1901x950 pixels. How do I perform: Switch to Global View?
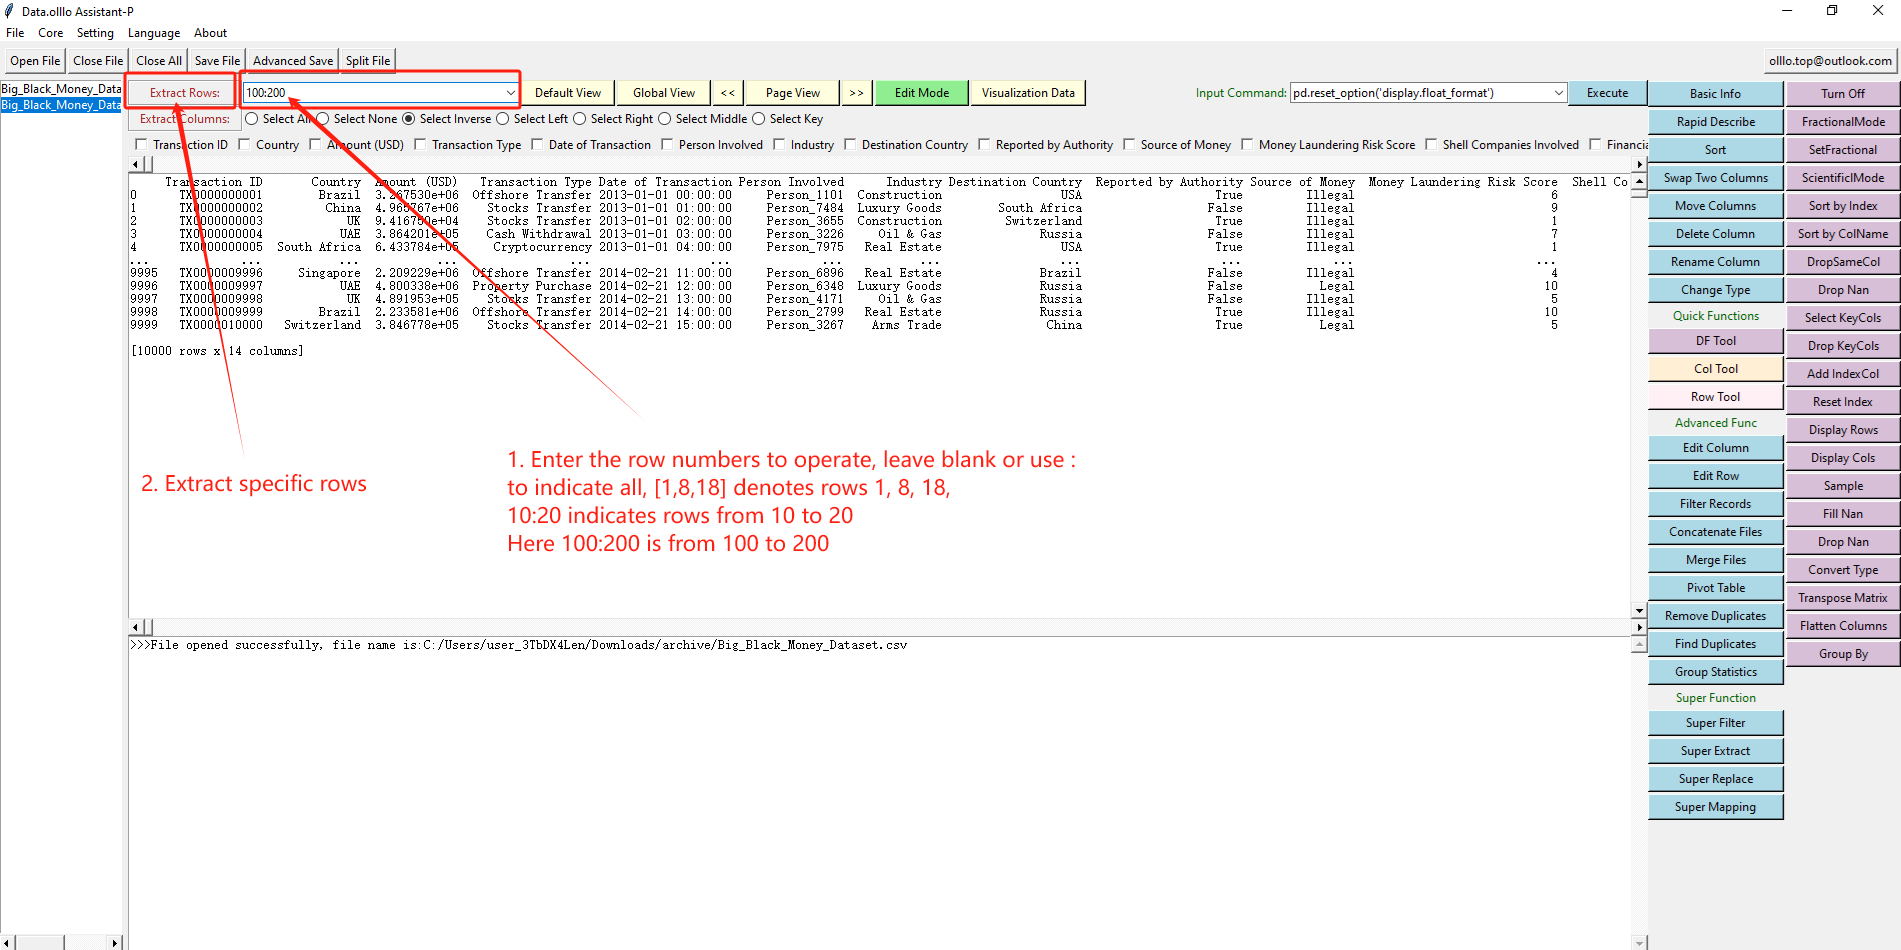coord(664,93)
